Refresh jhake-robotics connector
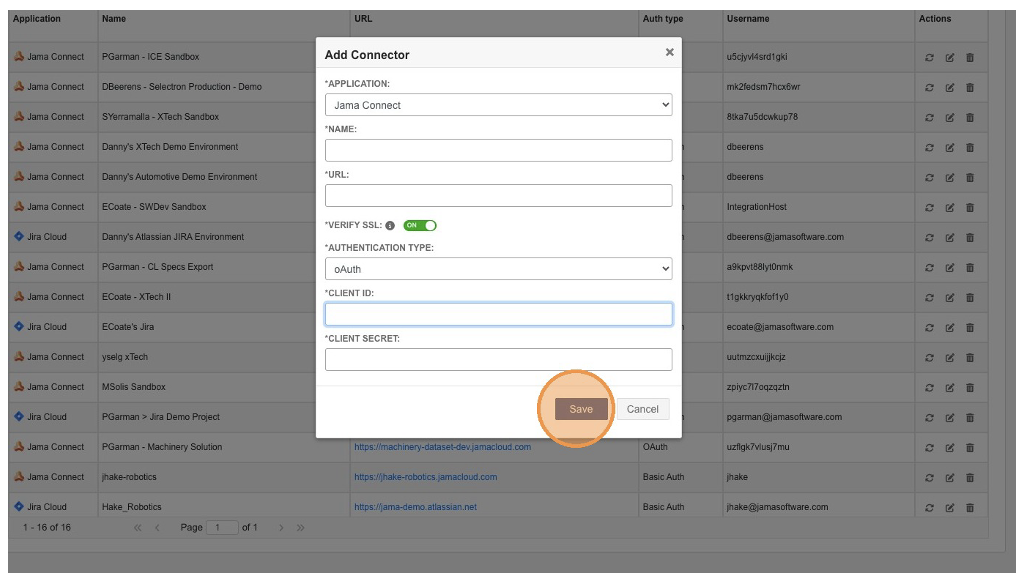 point(929,478)
